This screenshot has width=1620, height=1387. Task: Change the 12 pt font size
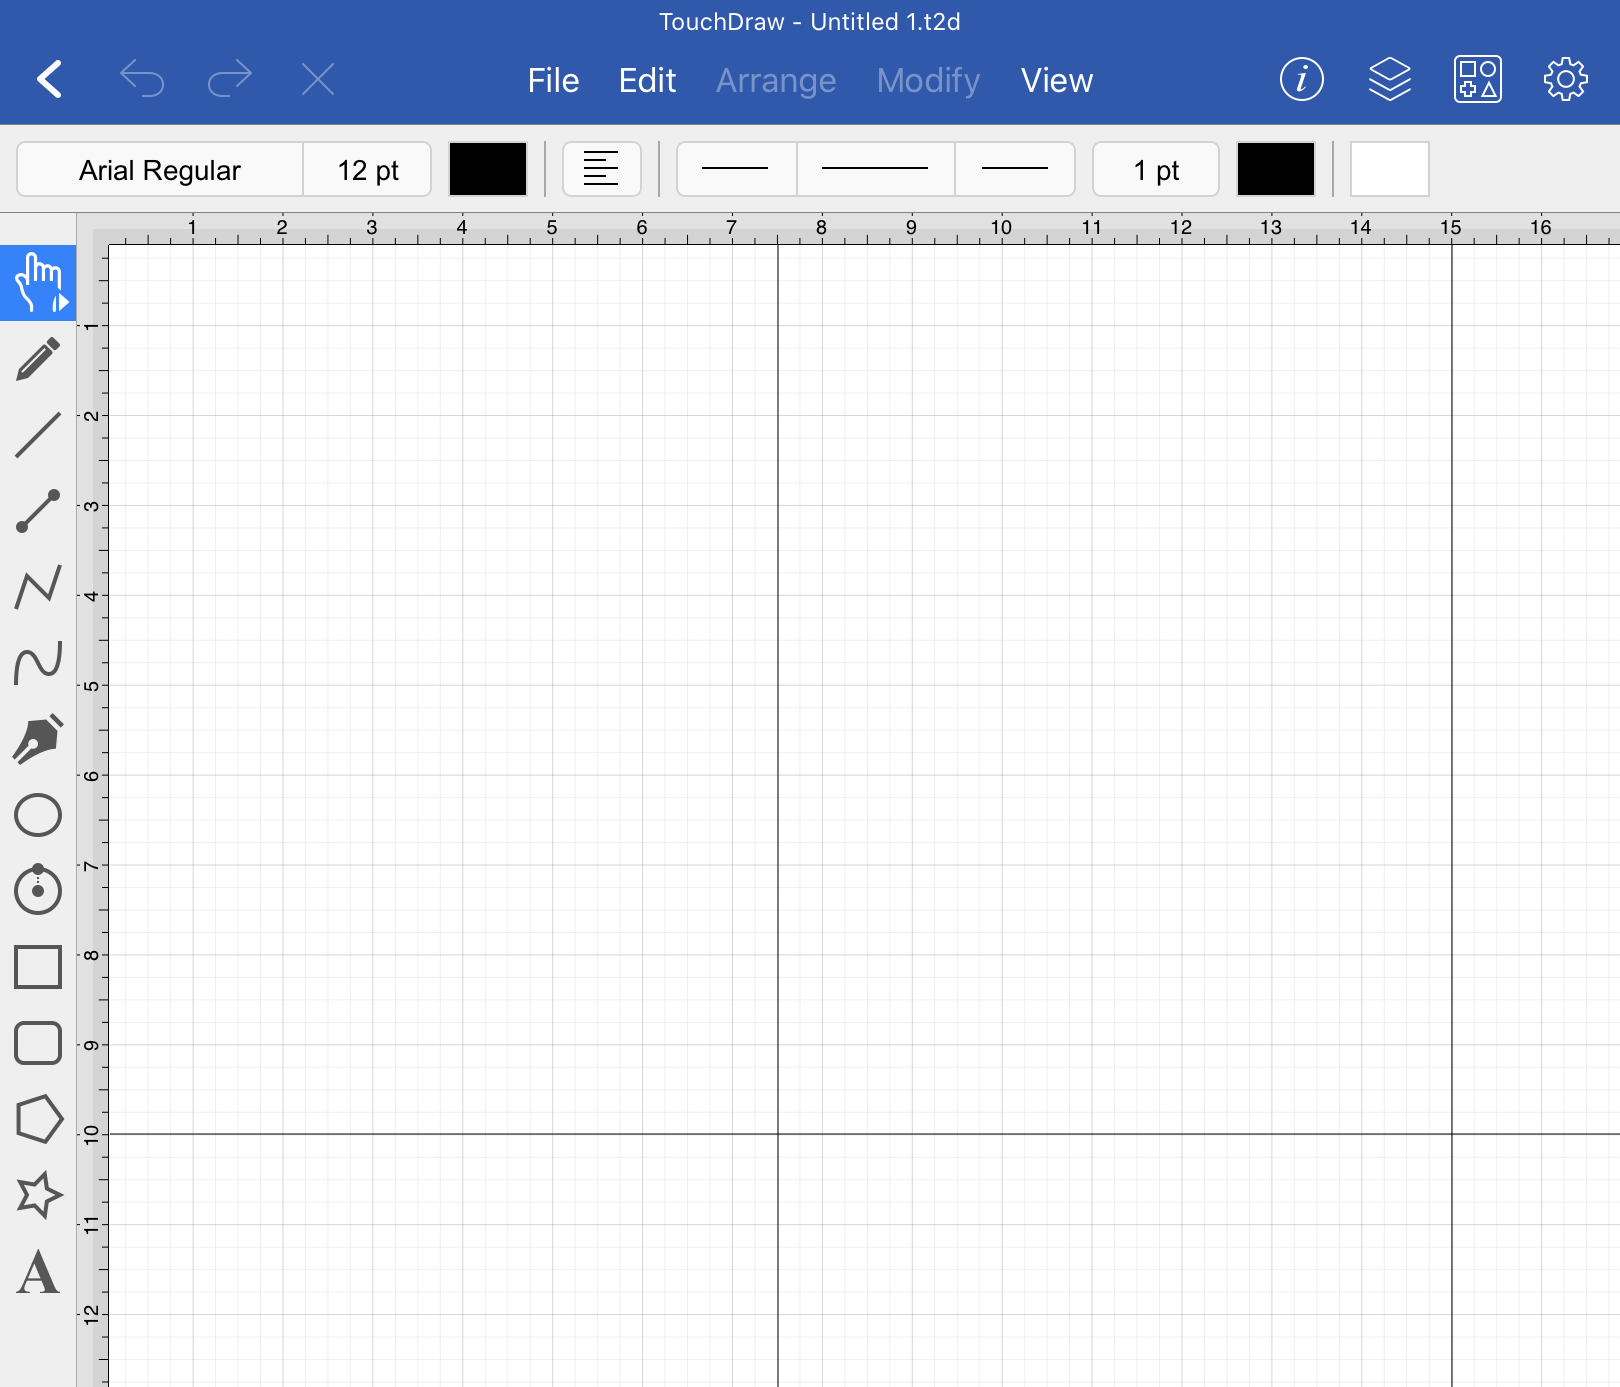tap(368, 169)
